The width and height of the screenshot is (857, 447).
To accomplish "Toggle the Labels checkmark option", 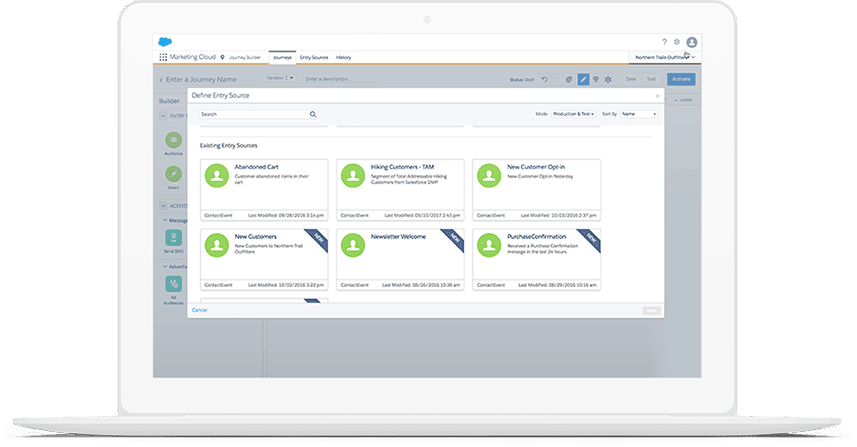I will click(683, 100).
